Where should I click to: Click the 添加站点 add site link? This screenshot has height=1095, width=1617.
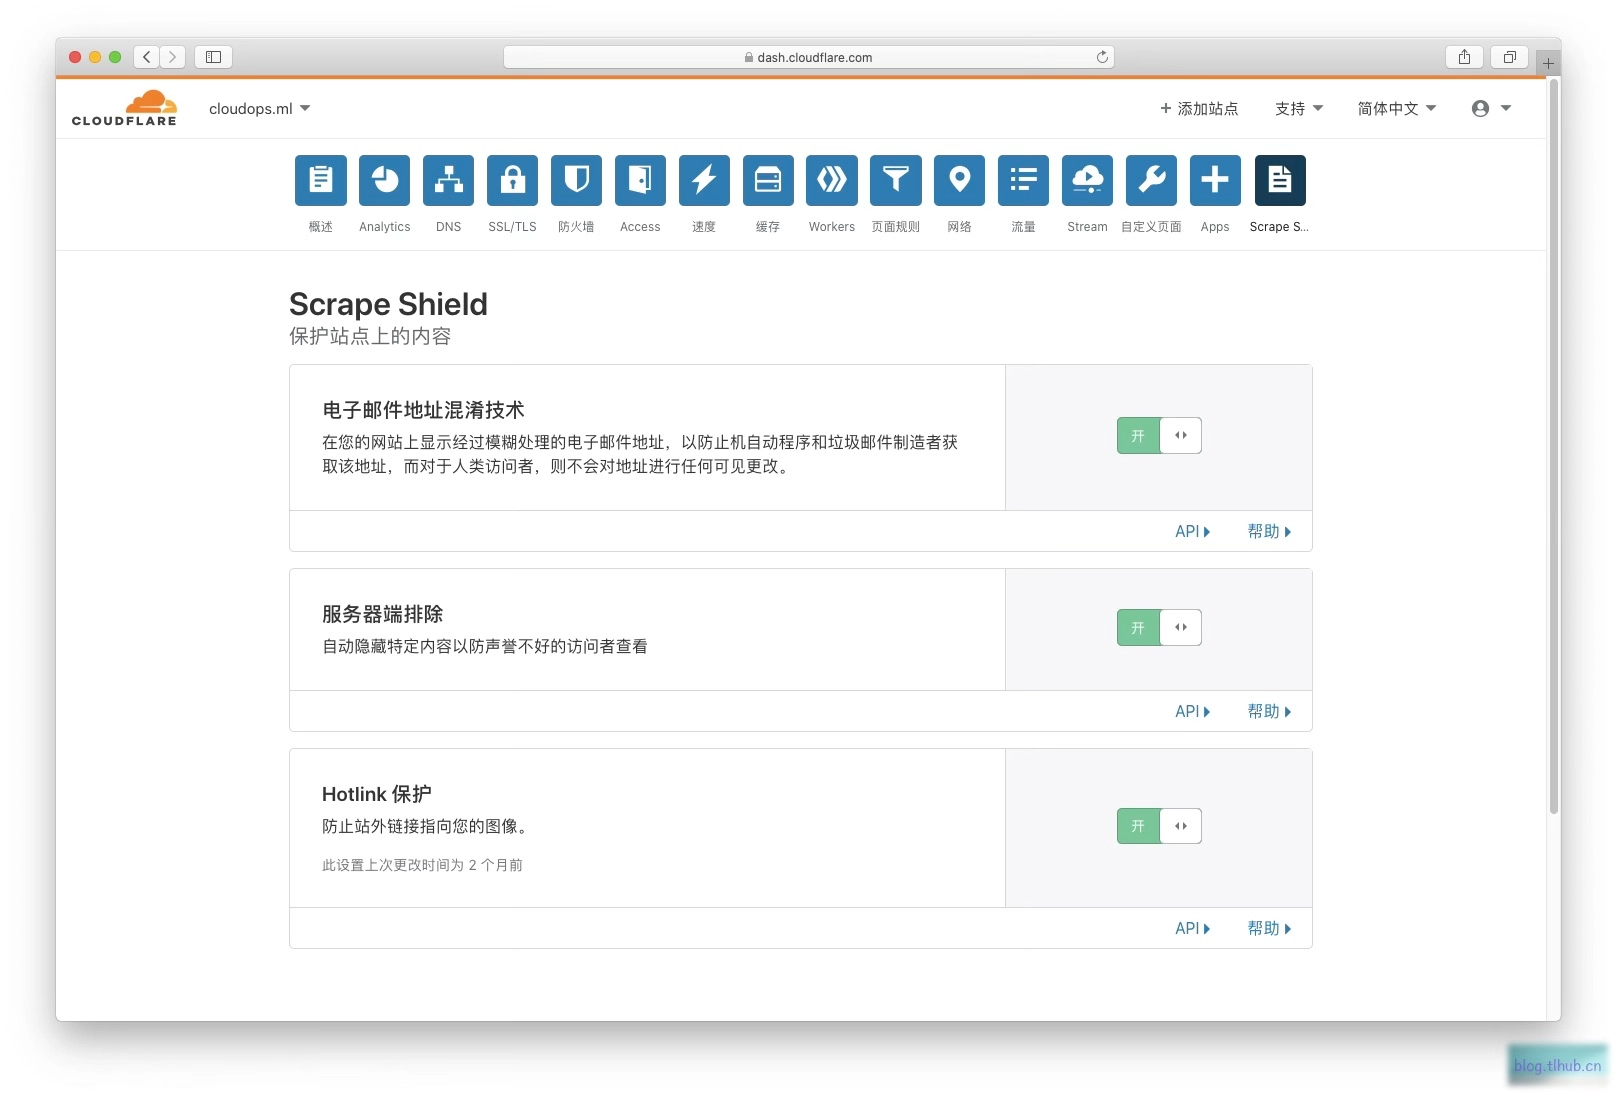(1199, 108)
